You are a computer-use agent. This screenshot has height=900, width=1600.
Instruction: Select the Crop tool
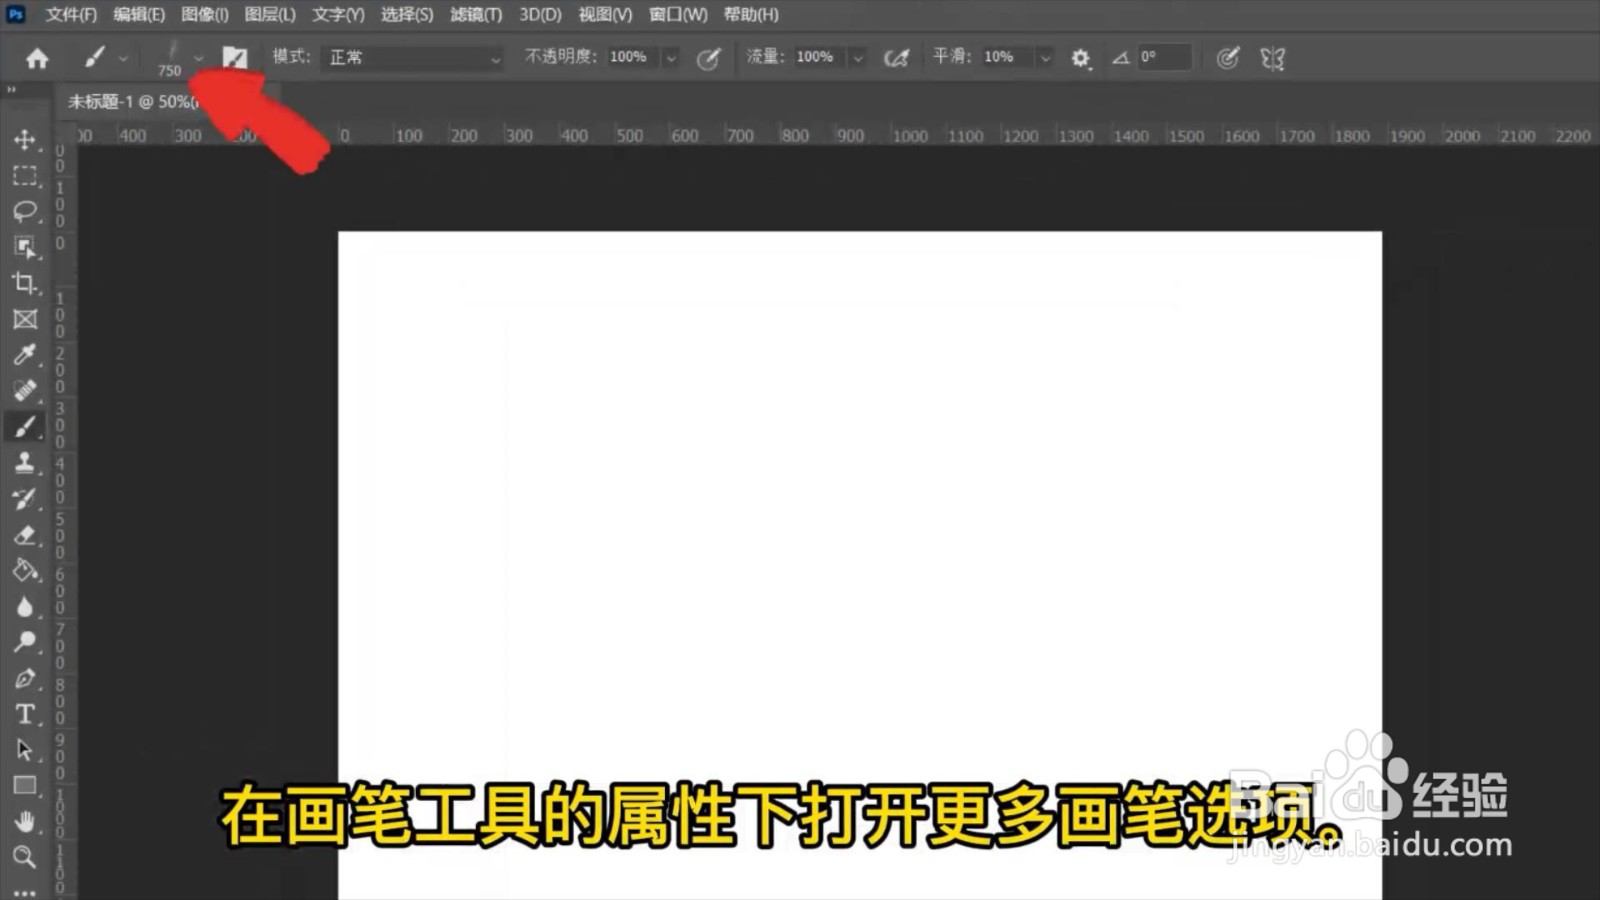25,283
